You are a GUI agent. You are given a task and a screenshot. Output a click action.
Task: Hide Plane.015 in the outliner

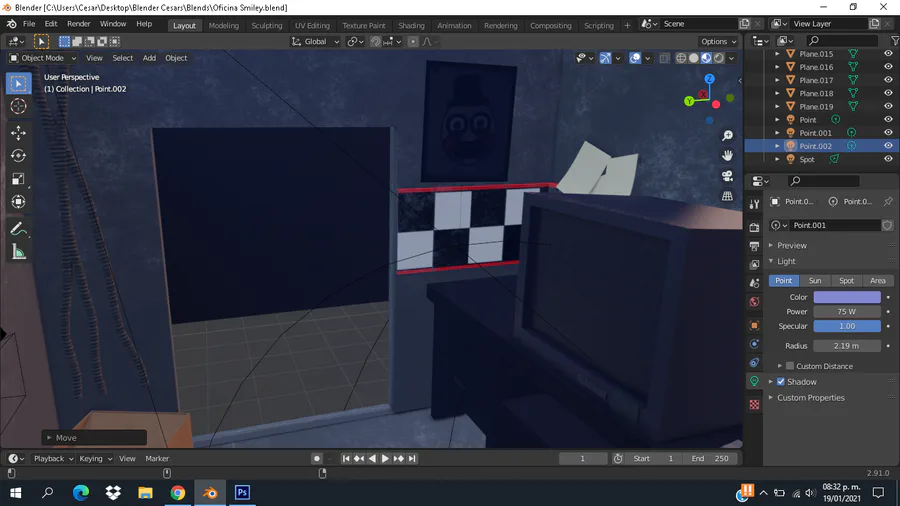[888, 53]
